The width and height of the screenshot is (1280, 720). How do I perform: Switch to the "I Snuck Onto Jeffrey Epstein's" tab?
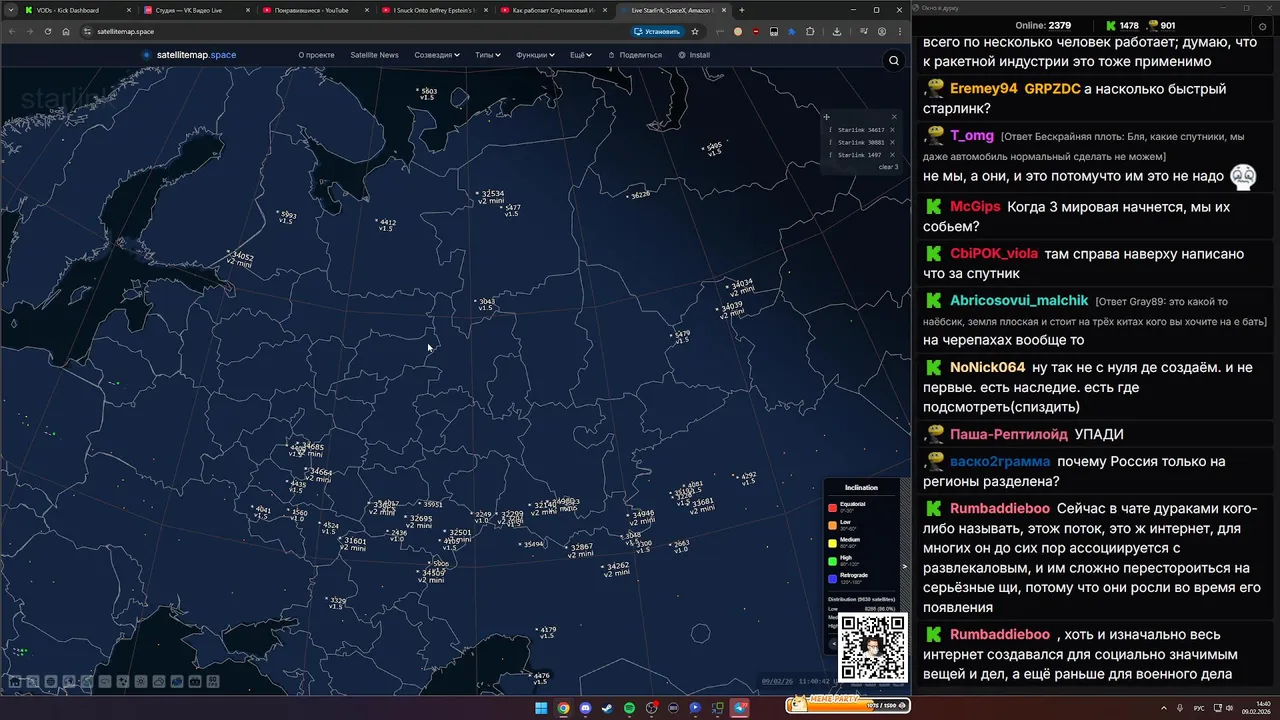point(435,10)
